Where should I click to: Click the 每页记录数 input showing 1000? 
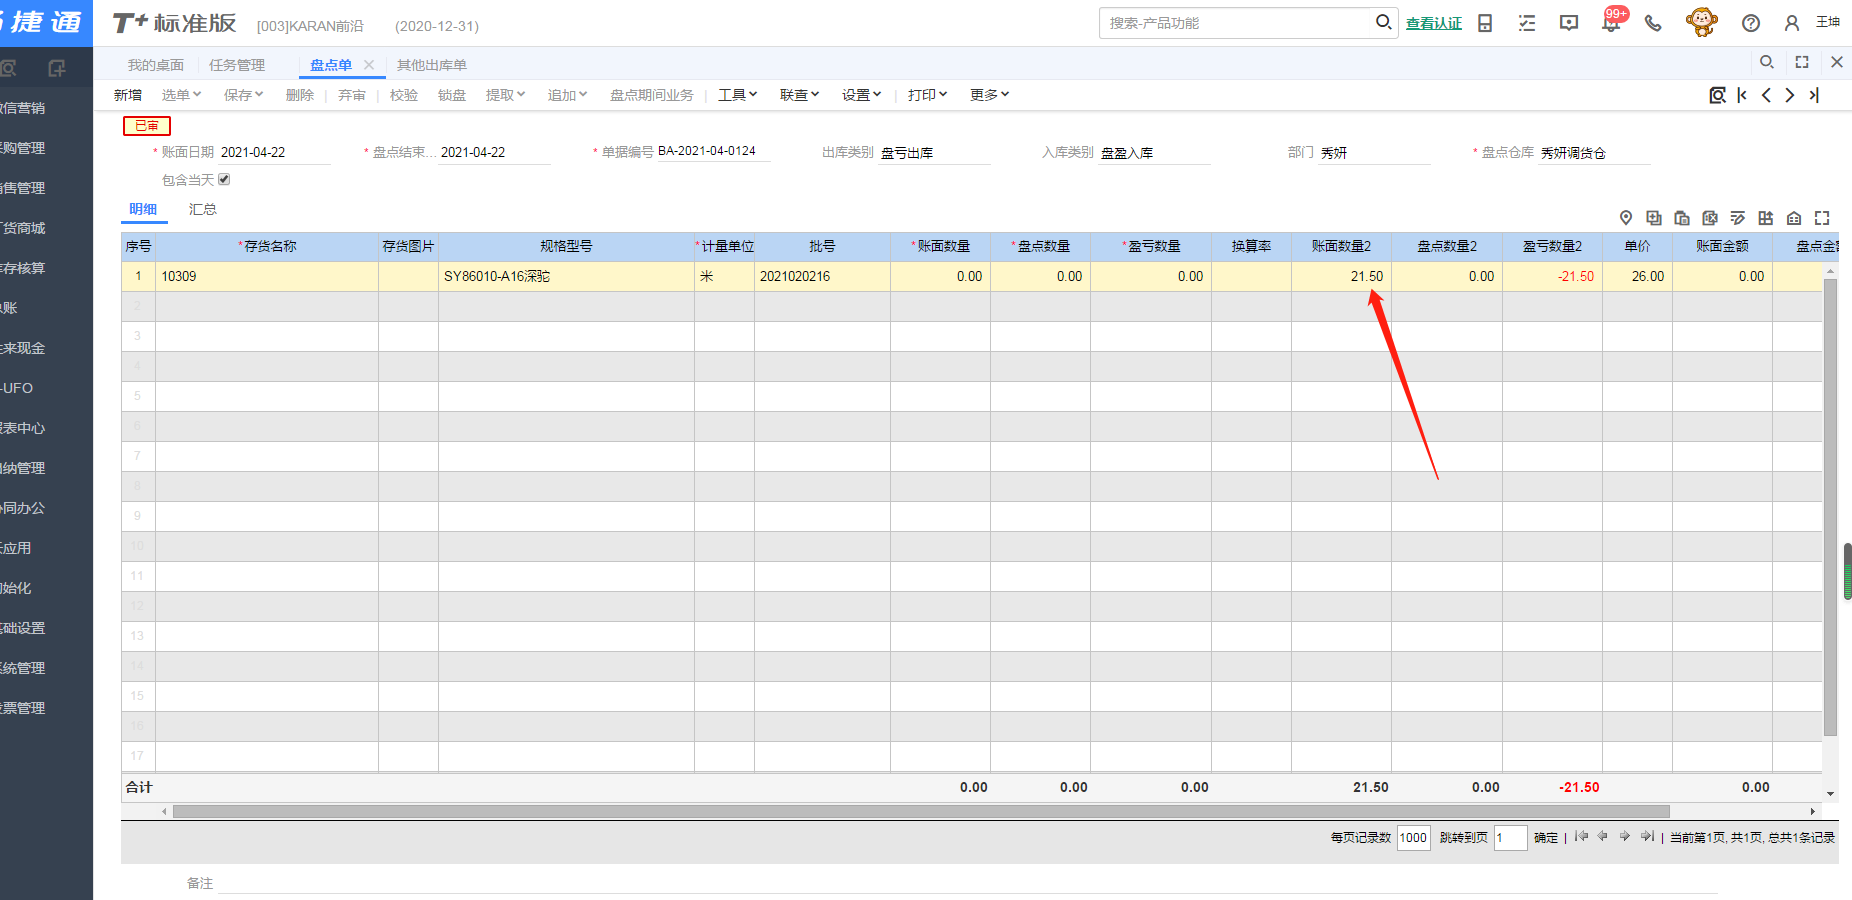coord(1414,838)
